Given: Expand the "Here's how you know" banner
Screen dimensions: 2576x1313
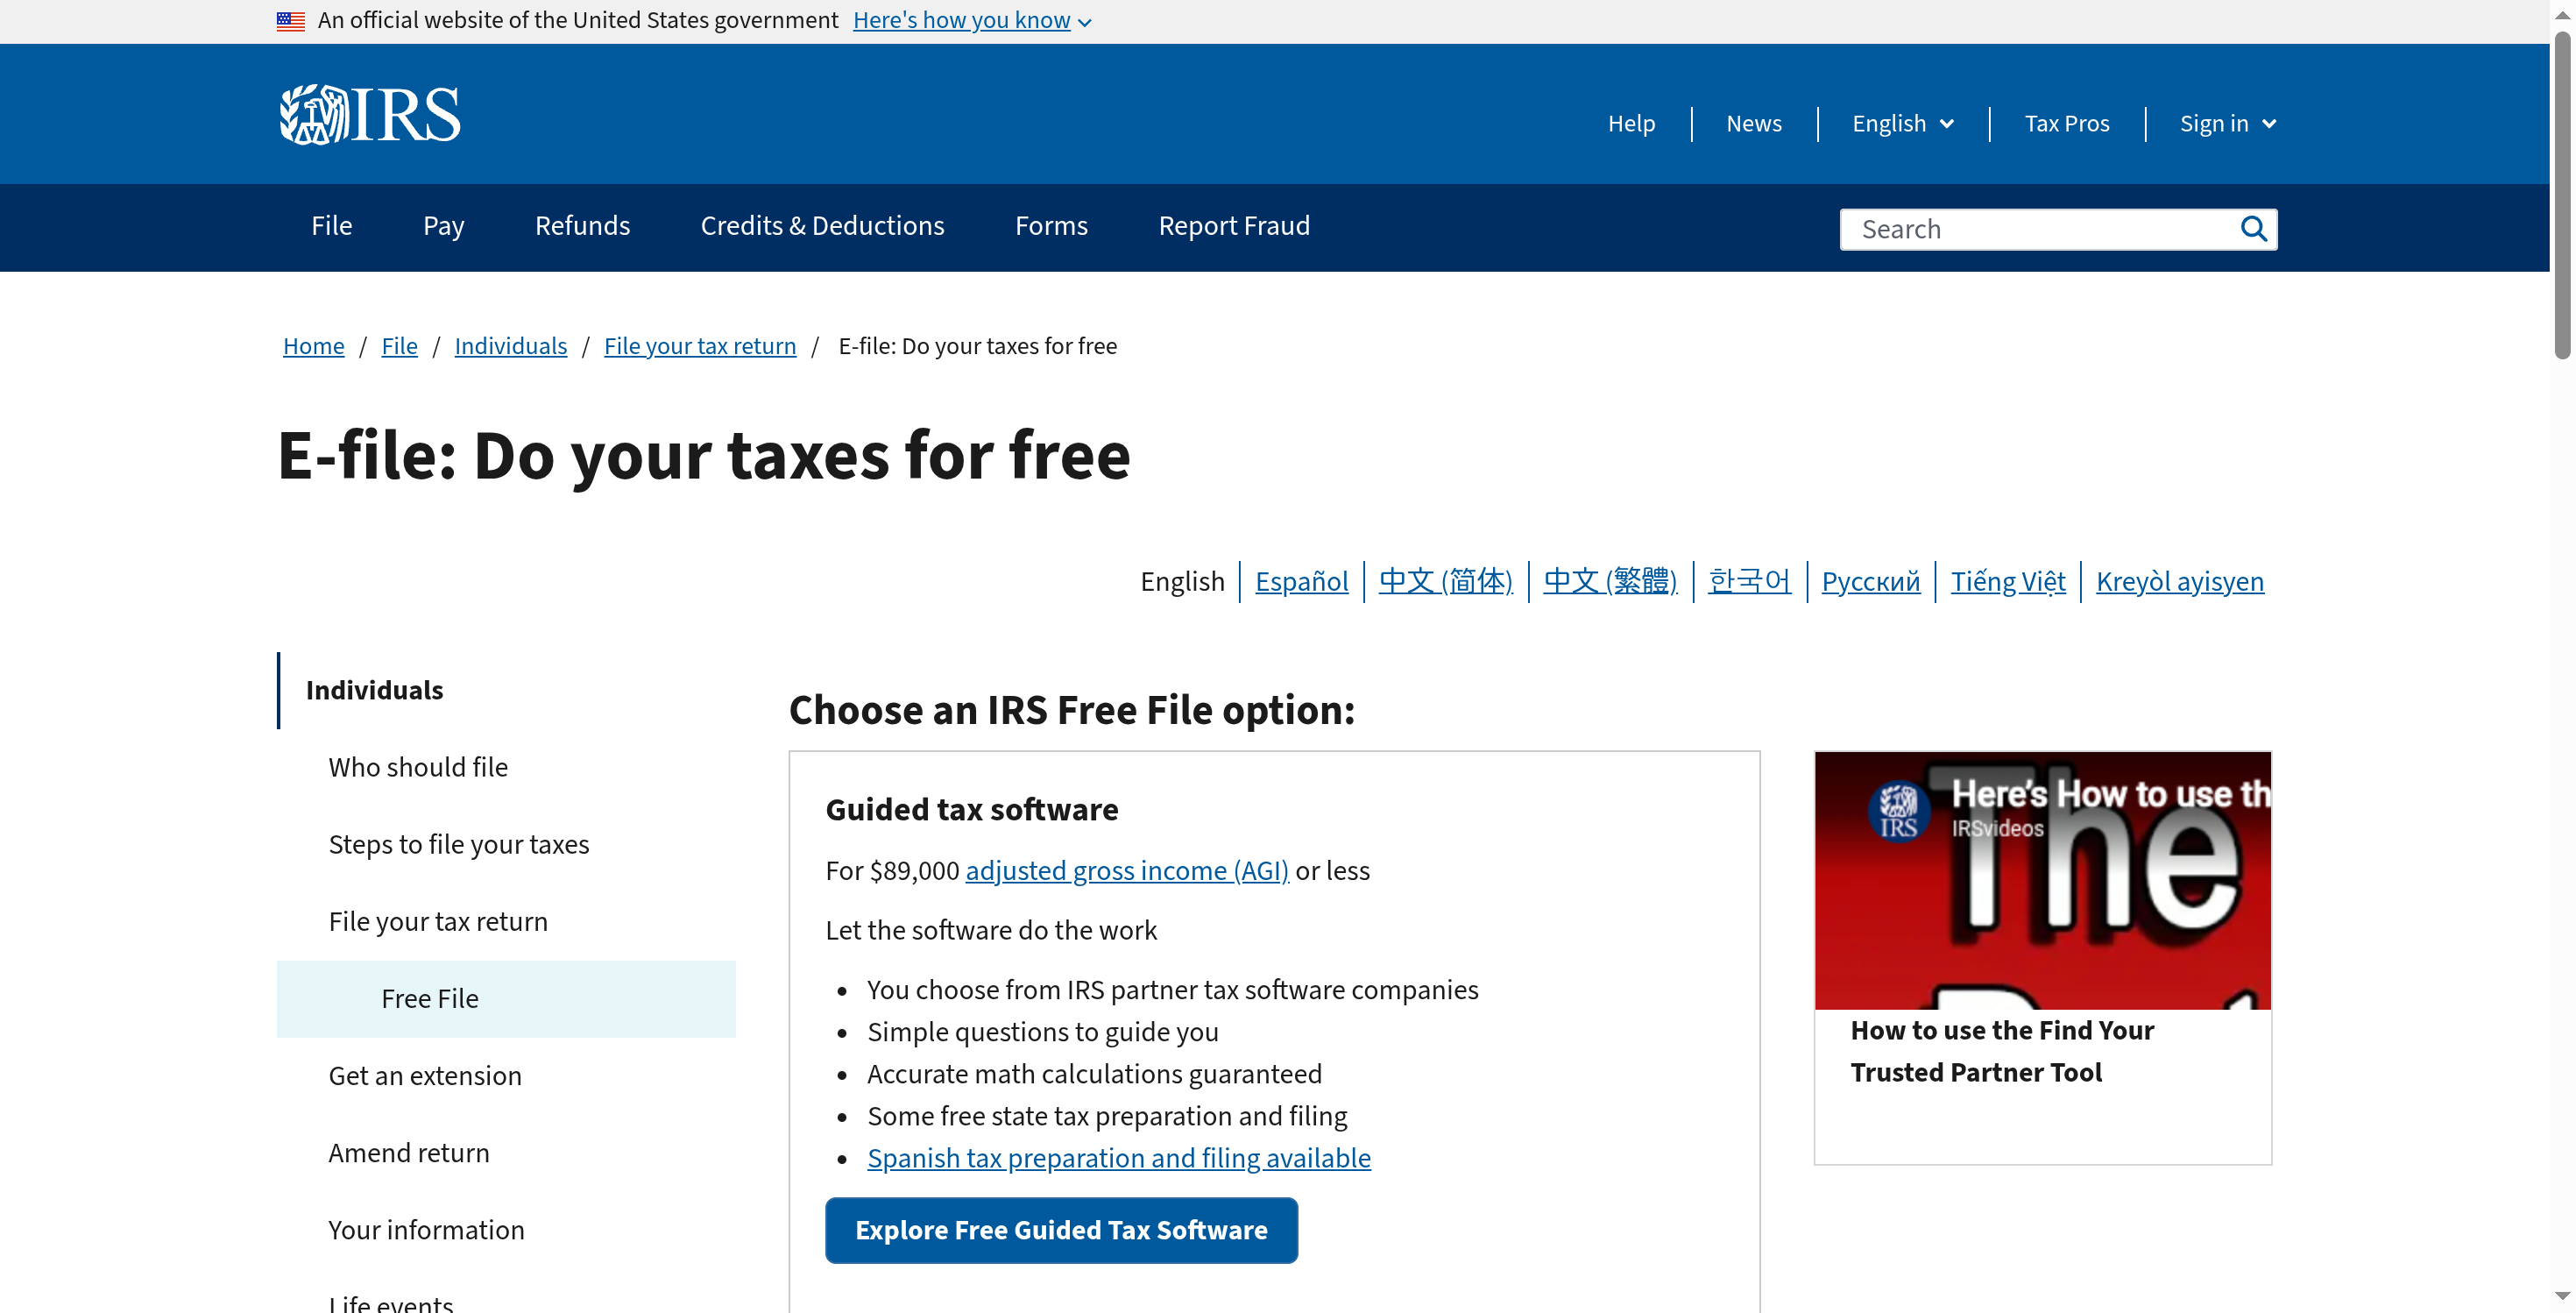Looking at the screenshot, I should pyautogui.click(x=971, y=20).
